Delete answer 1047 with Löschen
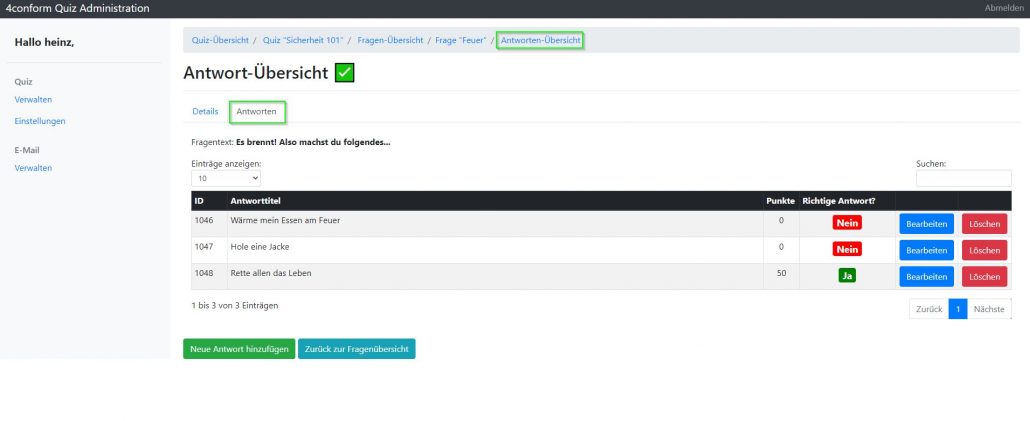Viewport: 1030px width, 421px height. point(984,250)
